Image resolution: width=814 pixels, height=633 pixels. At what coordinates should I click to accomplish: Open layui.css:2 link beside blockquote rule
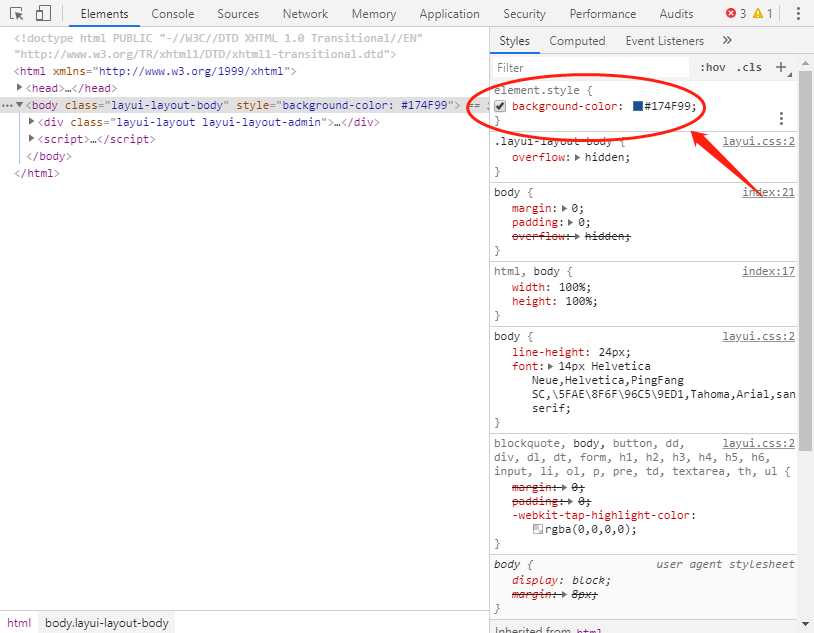point(758,443)
